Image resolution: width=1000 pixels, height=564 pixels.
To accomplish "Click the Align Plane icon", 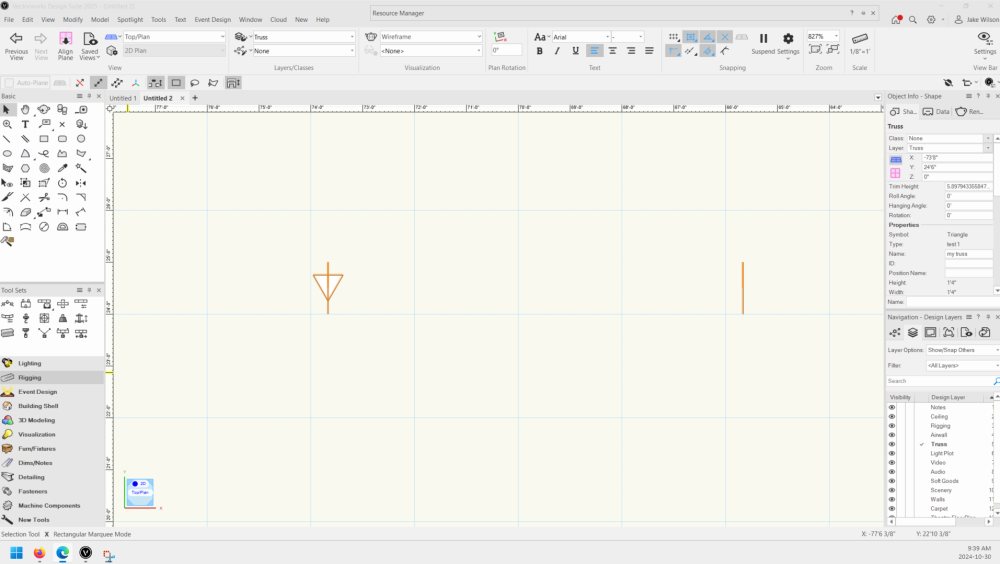I will tap(66, 39).
